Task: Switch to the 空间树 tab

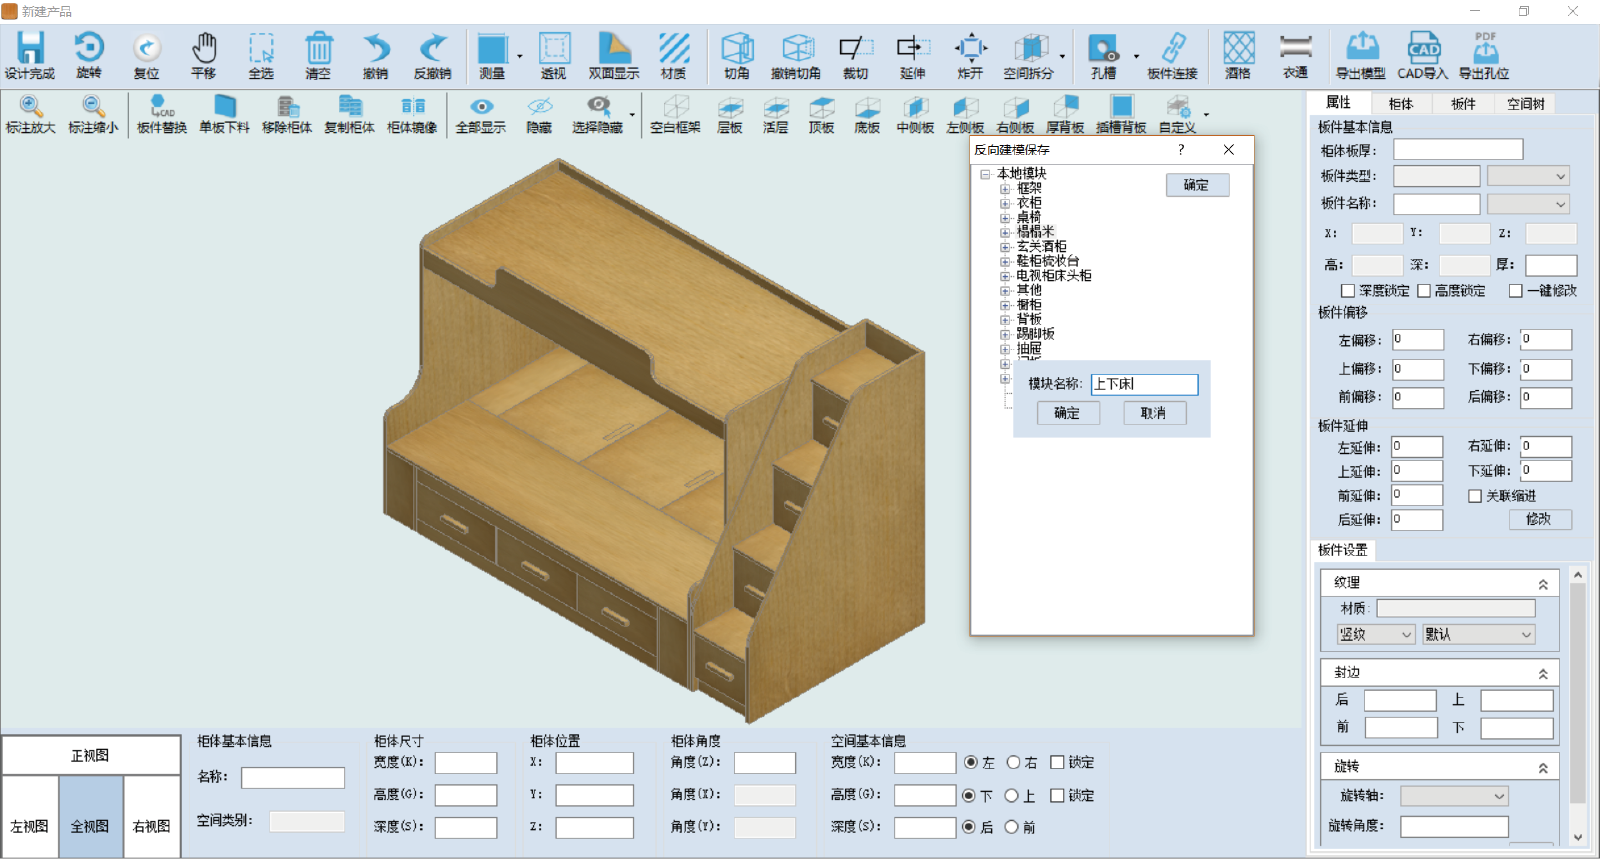Action: 1525,104
